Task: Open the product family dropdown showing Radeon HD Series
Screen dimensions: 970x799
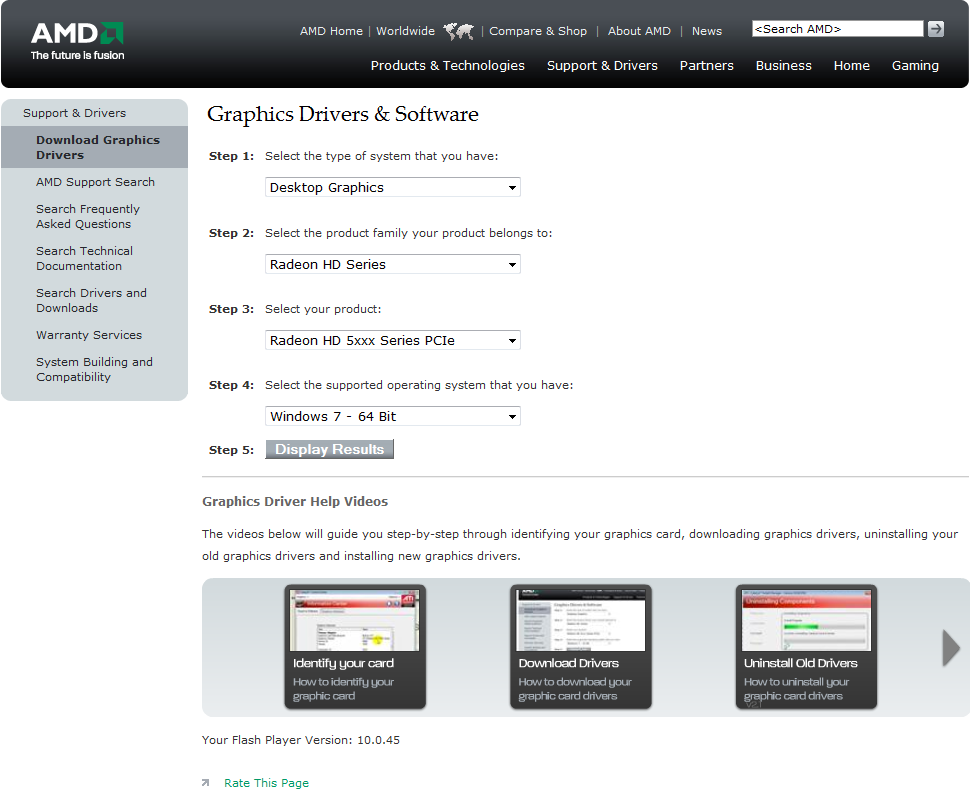Action: point(393,264)
